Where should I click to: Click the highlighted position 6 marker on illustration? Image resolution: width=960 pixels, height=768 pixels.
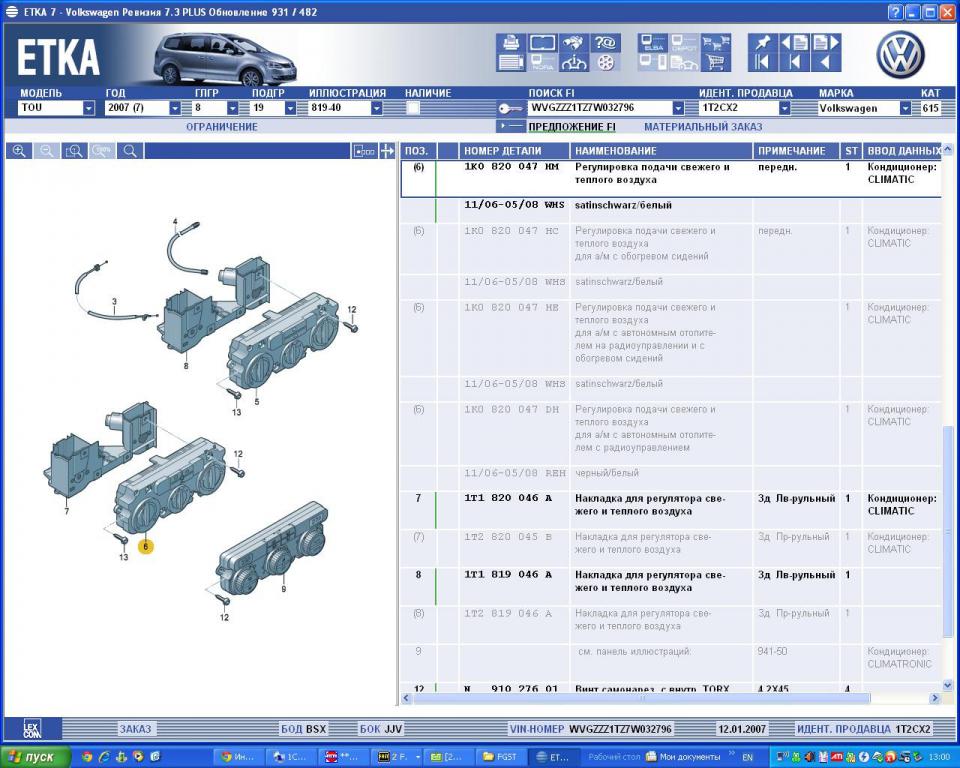point(146,546)
